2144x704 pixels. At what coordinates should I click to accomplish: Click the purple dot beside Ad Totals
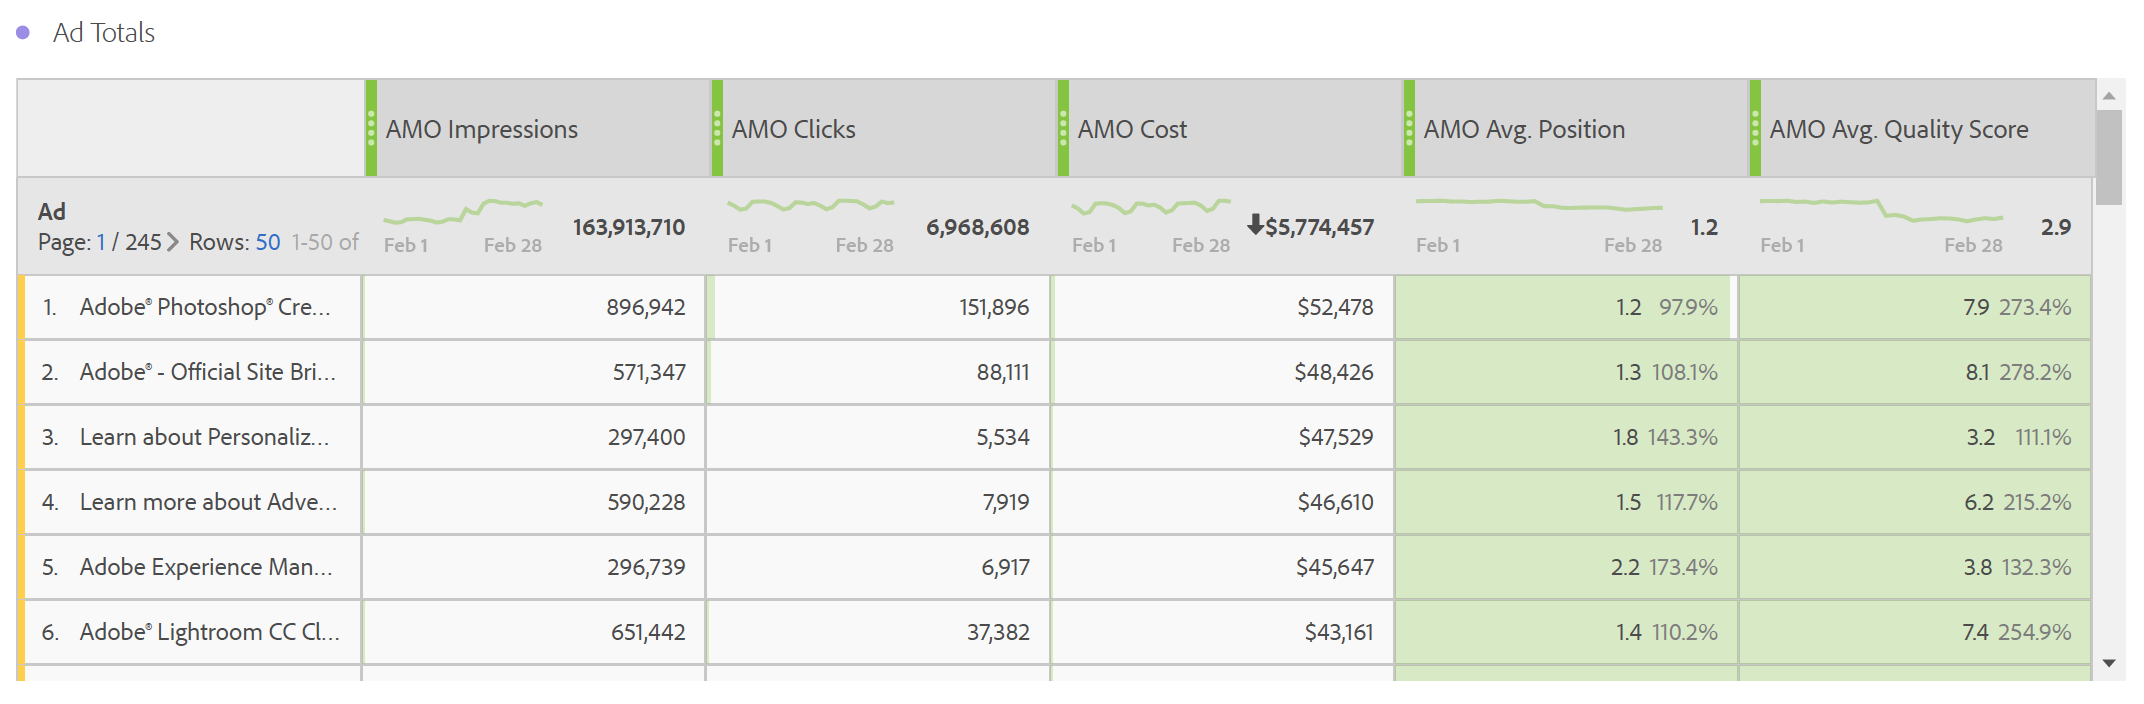point(23,33)
